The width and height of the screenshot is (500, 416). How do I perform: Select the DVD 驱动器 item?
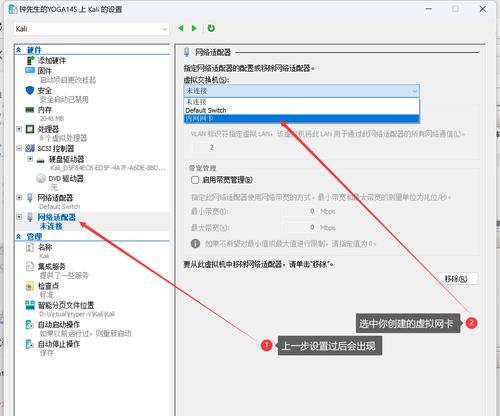pyautogui.click(x=66, y=178)
